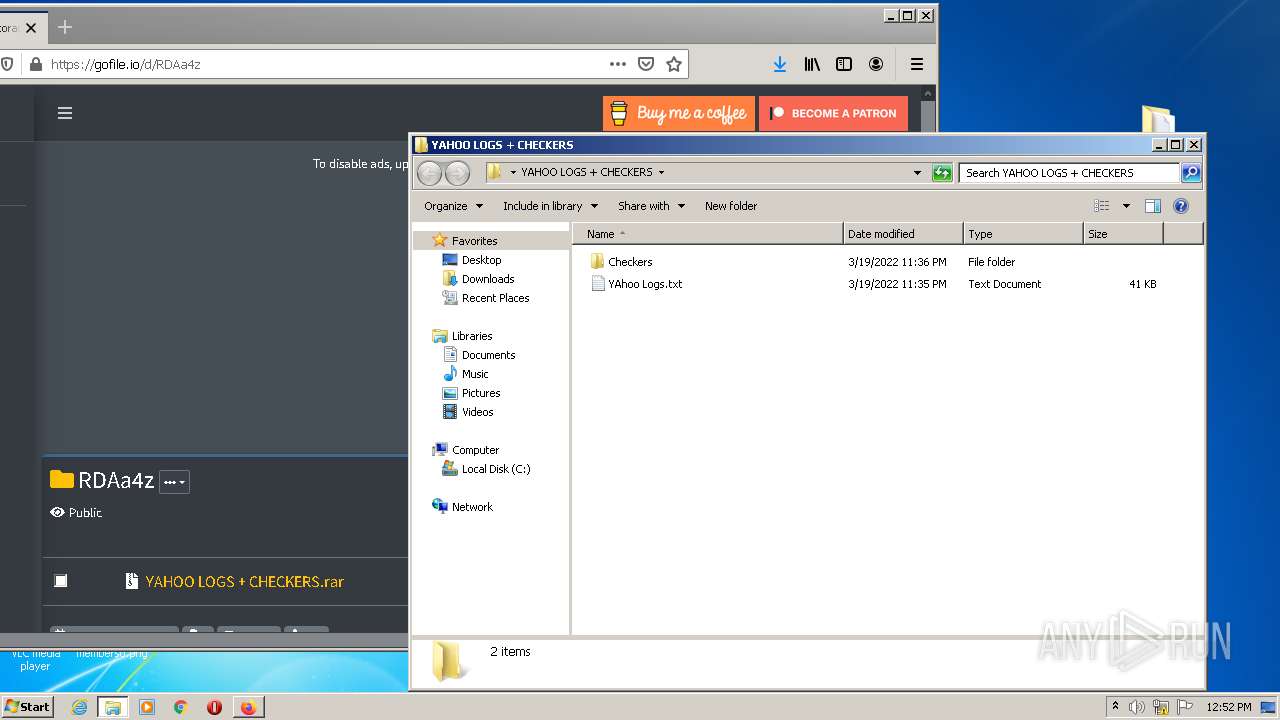The height and width of the screenshot is (720, 1280).
Task: Expand the Views options arrow
Action: (x=1126, y=206)
